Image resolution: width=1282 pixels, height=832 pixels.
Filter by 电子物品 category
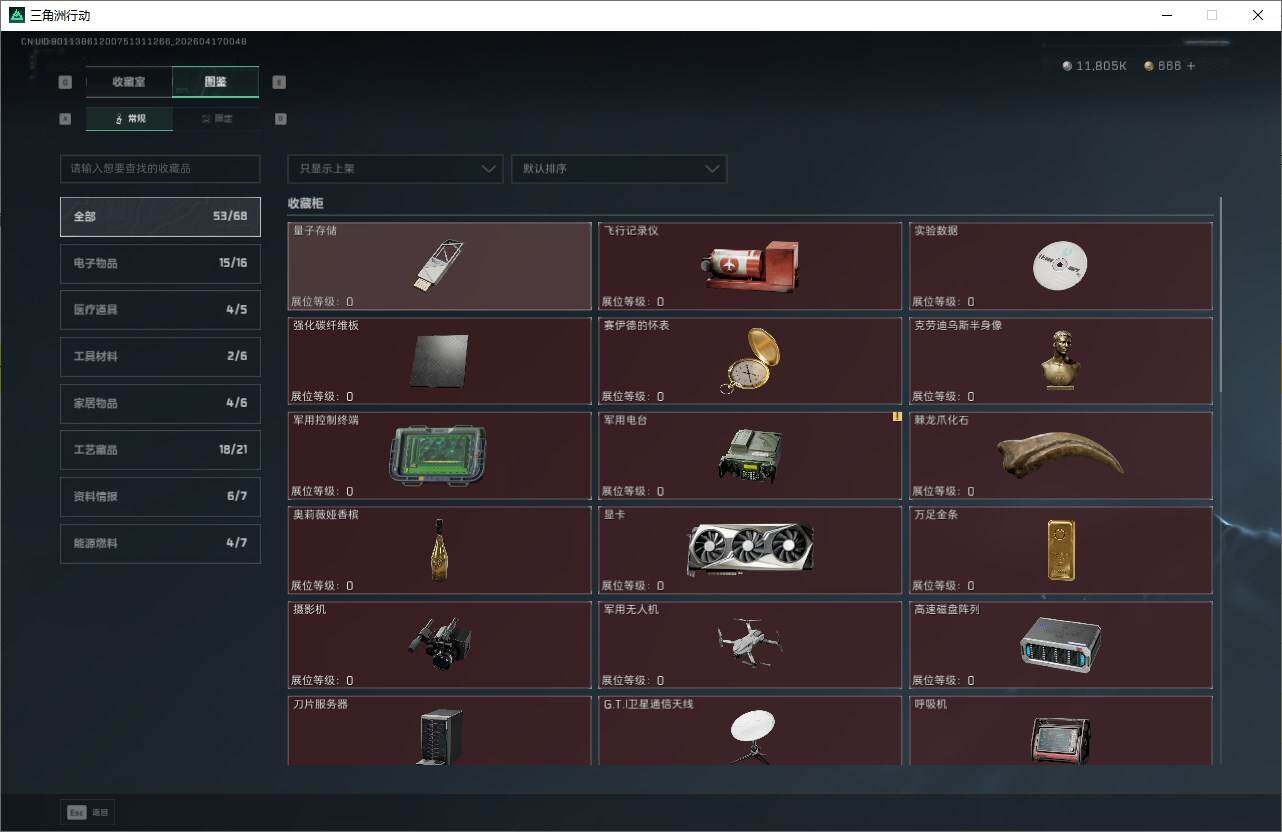click(160, 263)
